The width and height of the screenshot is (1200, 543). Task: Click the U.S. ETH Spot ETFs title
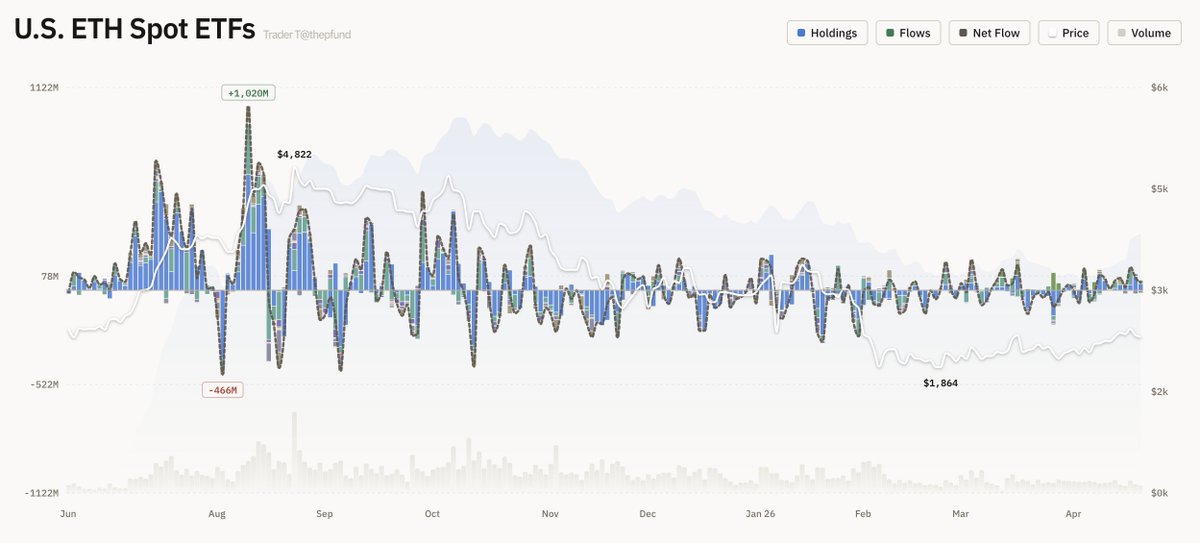tap(134, 31)
